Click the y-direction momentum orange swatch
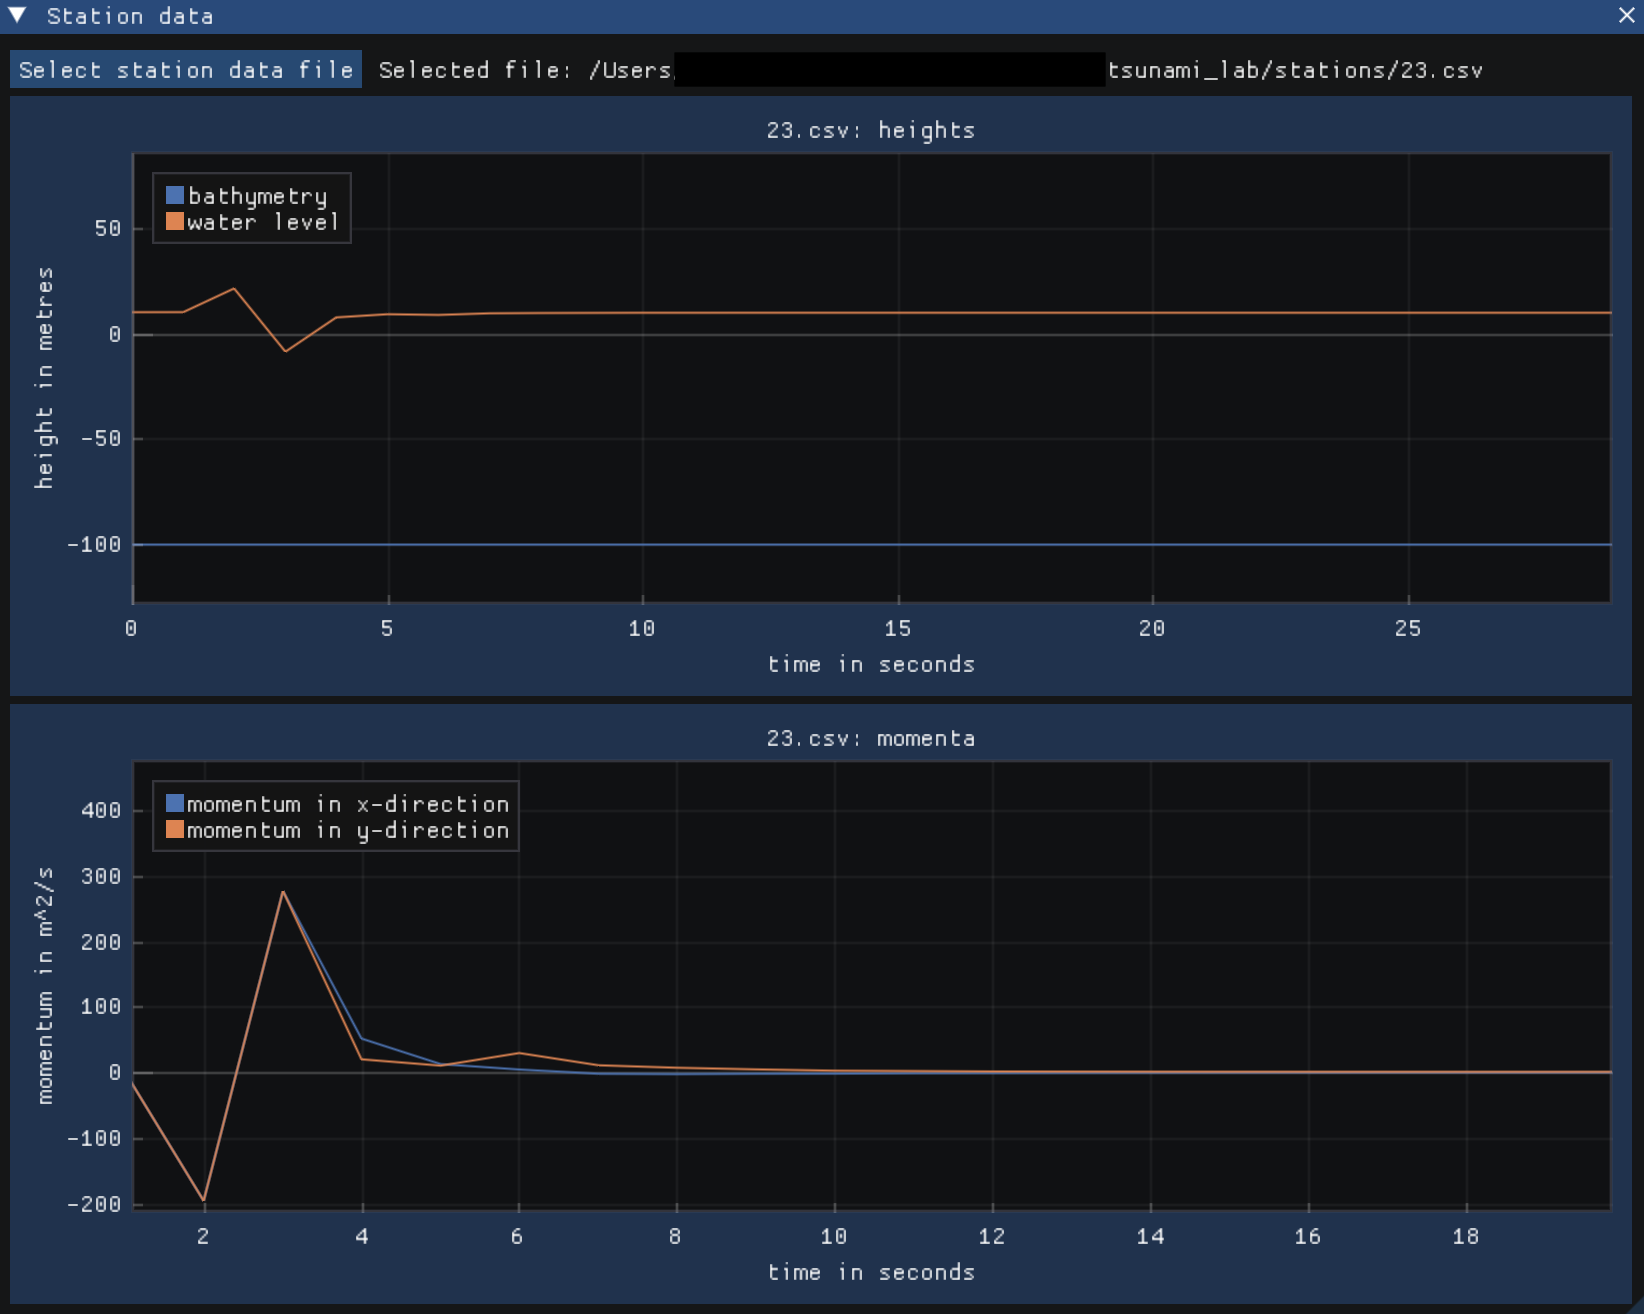 coord(175,829)
